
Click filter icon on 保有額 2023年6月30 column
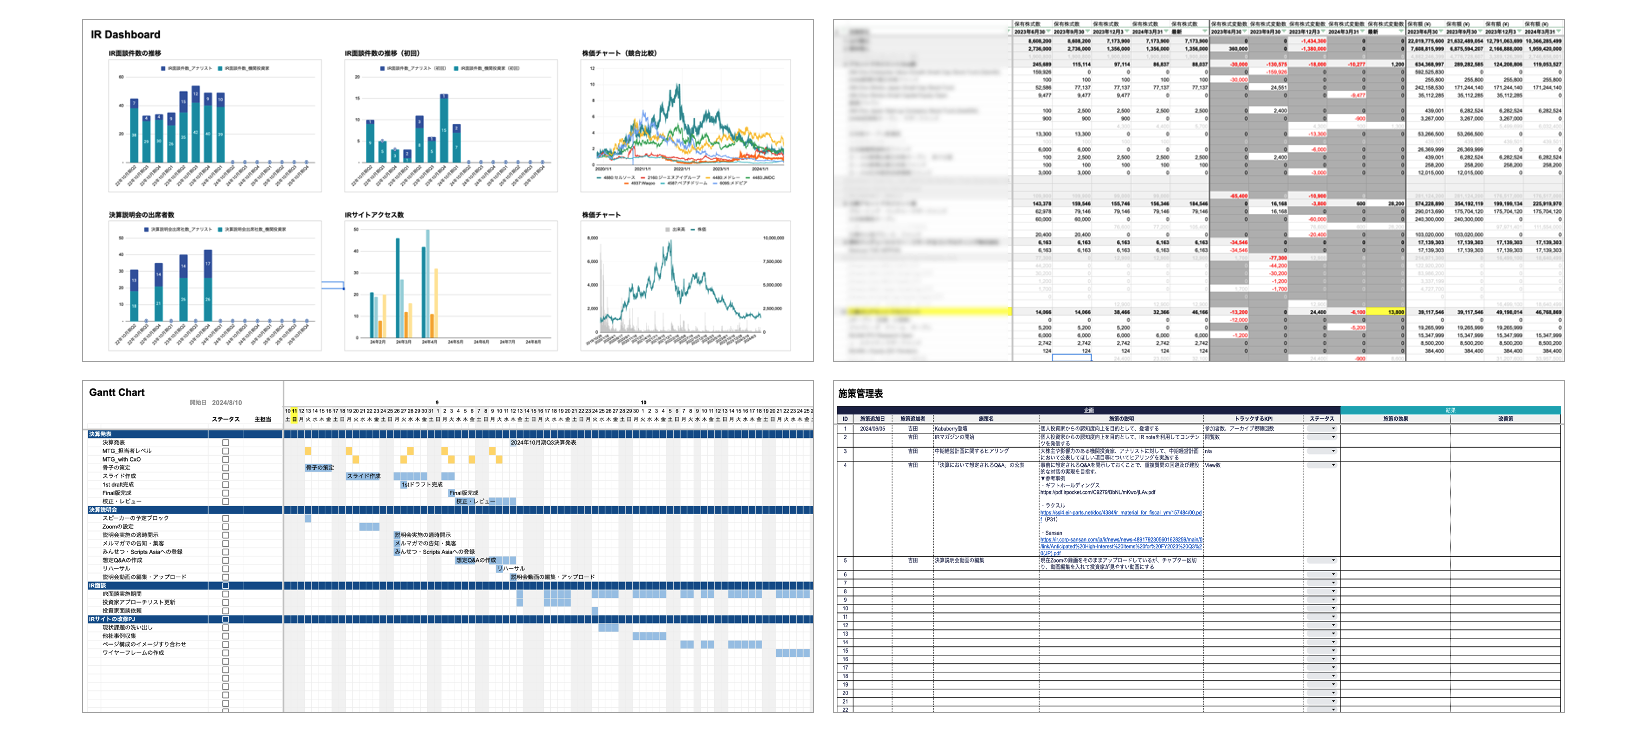1442,32
